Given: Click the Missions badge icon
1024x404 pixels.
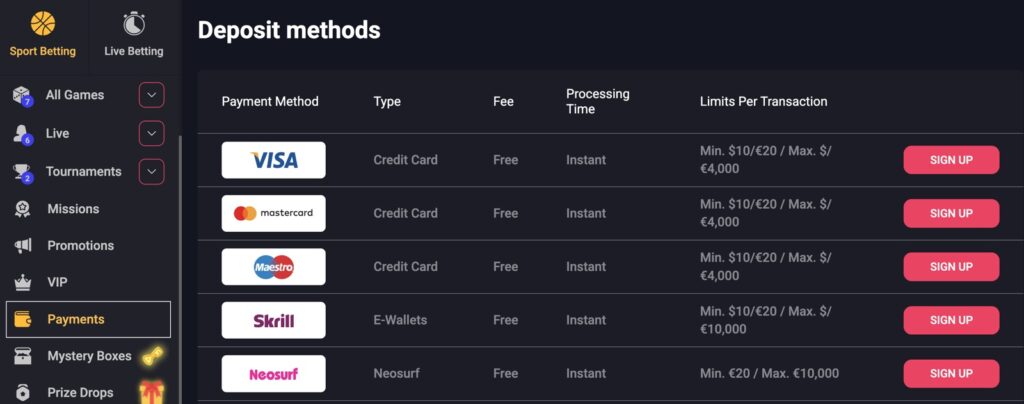Looking at the screenshot, I should pyautogui.click(x=22, y=209).
